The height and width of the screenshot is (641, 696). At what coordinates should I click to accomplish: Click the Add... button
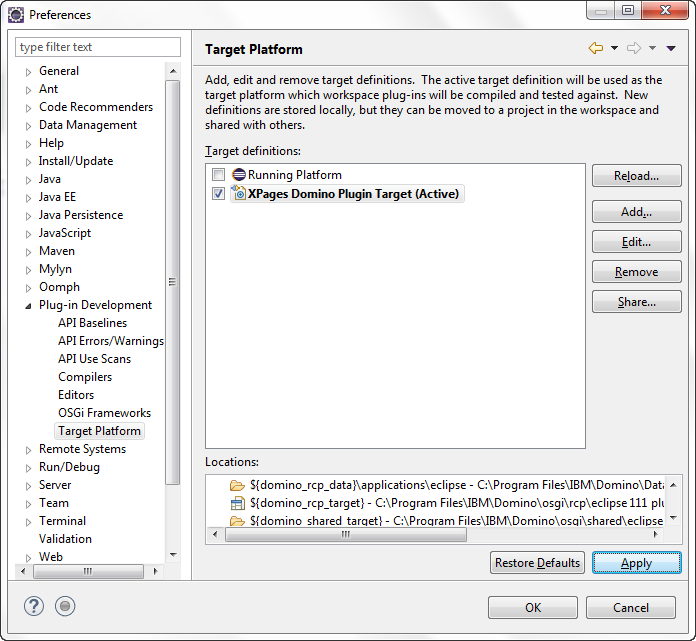637,212
